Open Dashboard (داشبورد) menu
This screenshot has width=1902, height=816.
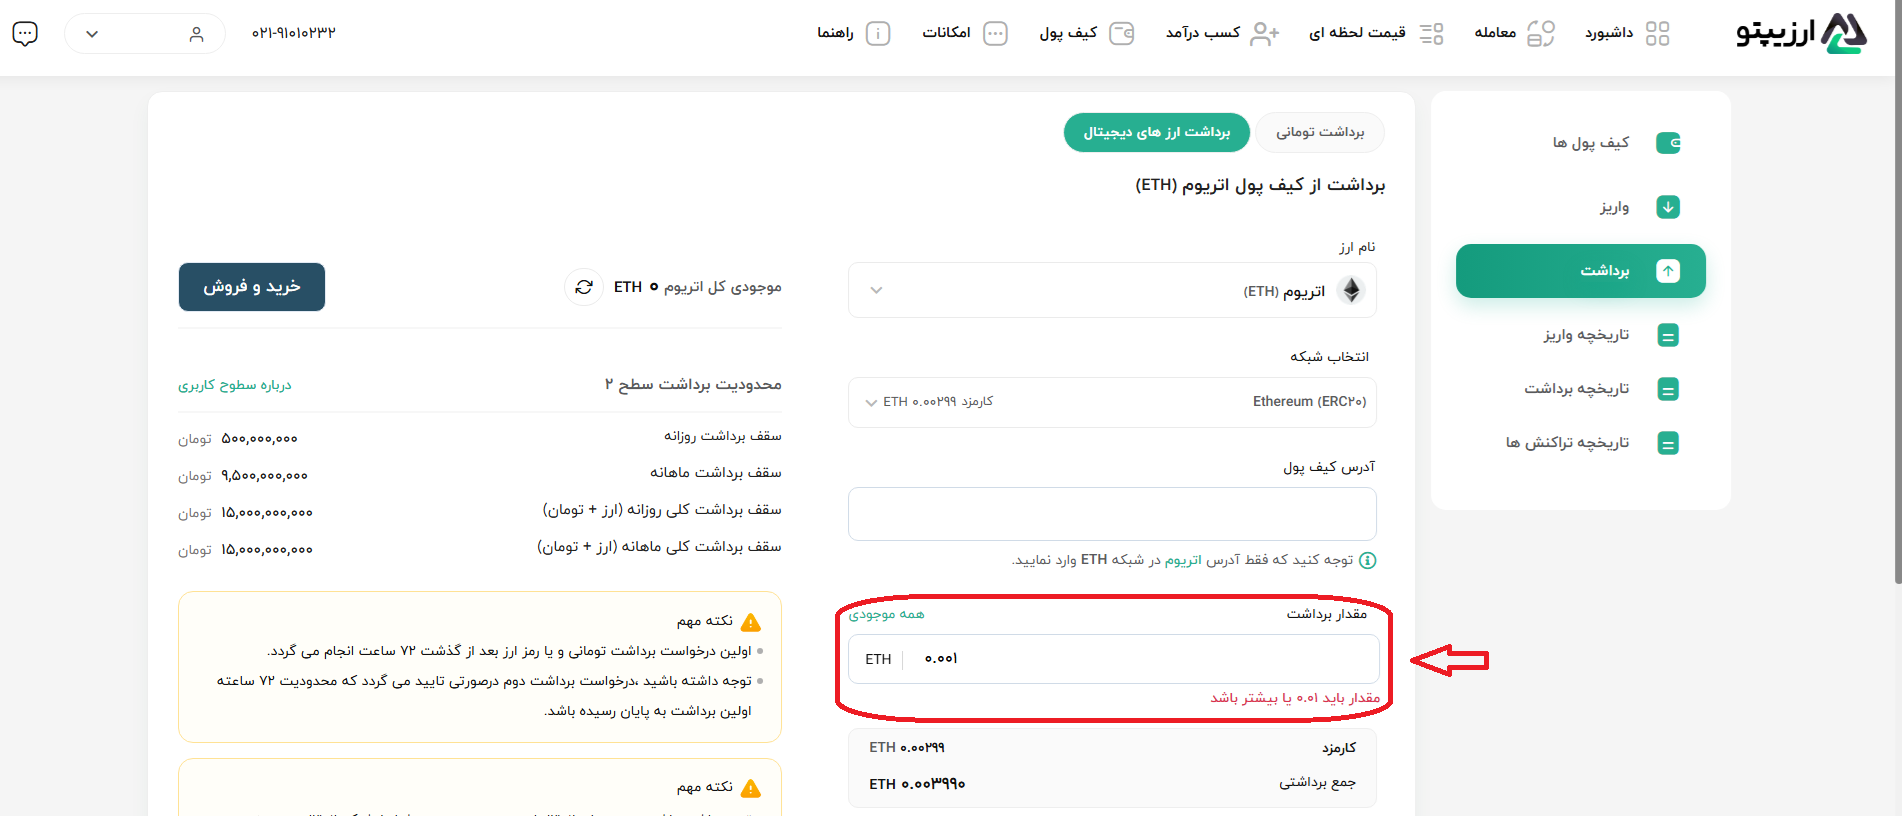point(1608,33)
